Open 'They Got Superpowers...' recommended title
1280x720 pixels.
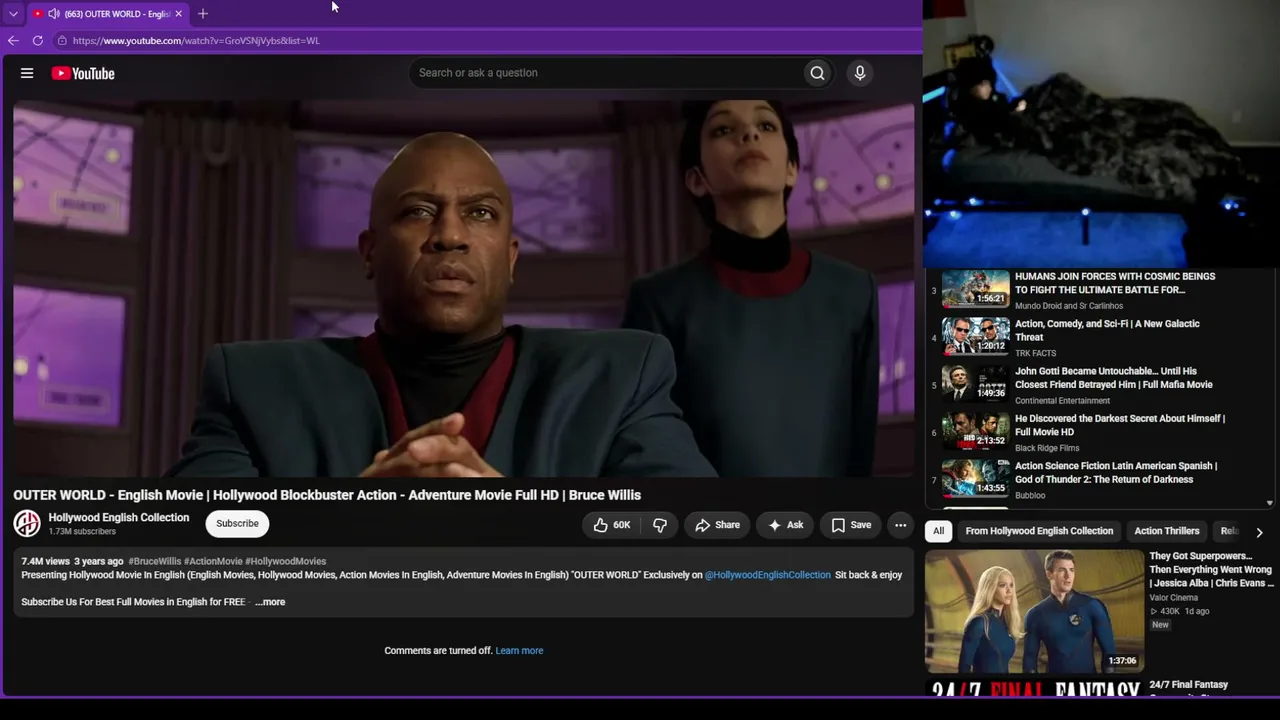pyautogui.click(x=1211, y=569)
